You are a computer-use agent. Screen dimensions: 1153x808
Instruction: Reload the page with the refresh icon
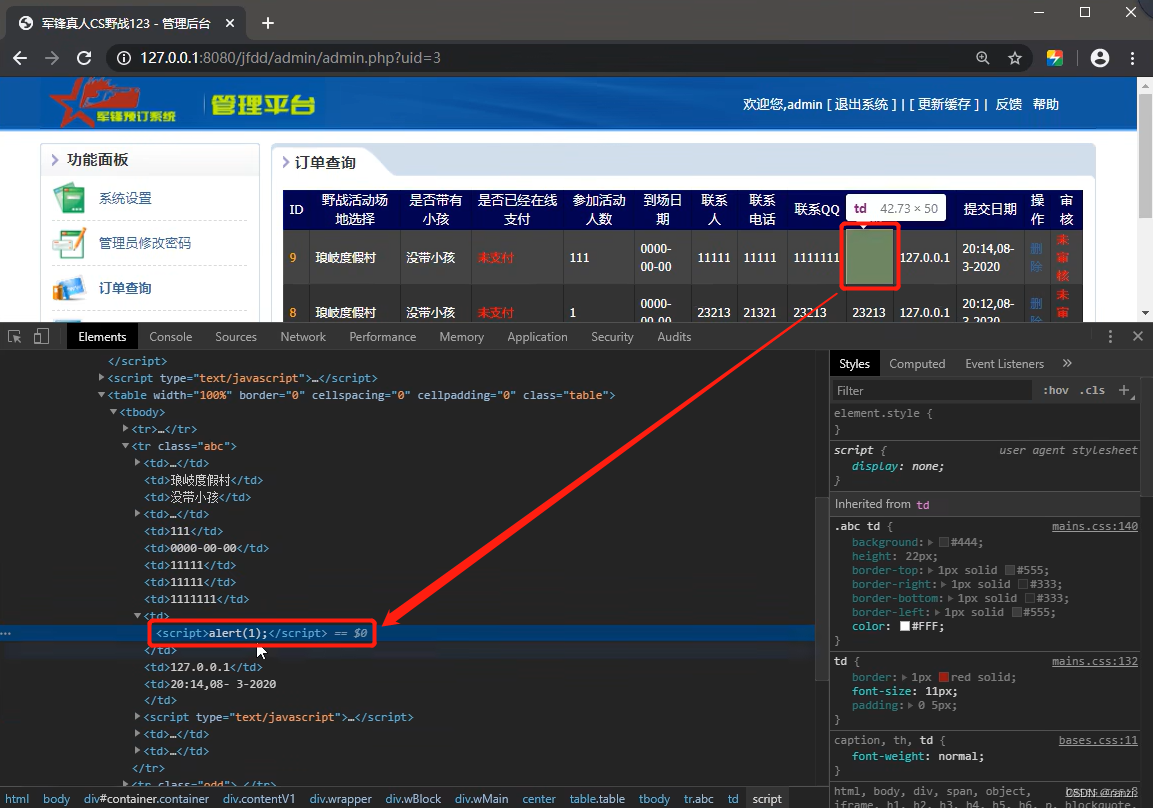(85, 58)
